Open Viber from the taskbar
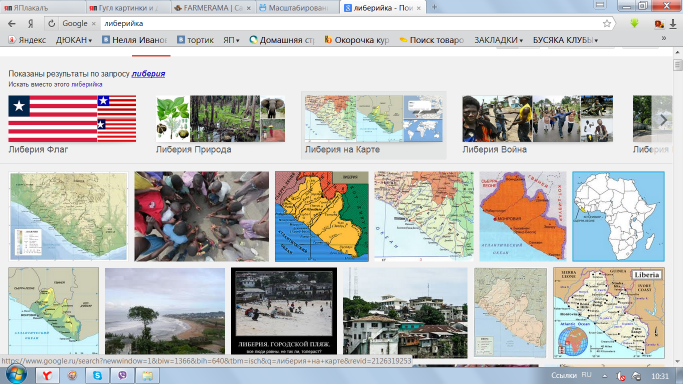This screenshot has height=384, width=683. click(x=122, y=375)
